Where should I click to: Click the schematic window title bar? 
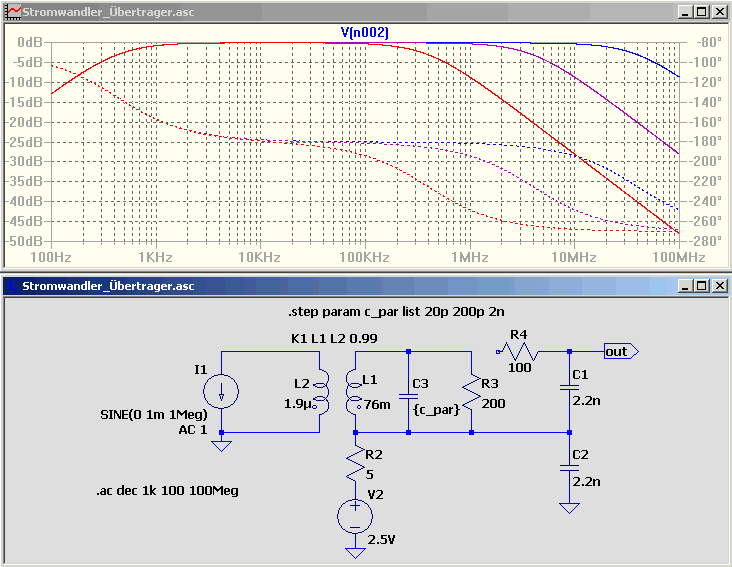(x=366, y=286)
